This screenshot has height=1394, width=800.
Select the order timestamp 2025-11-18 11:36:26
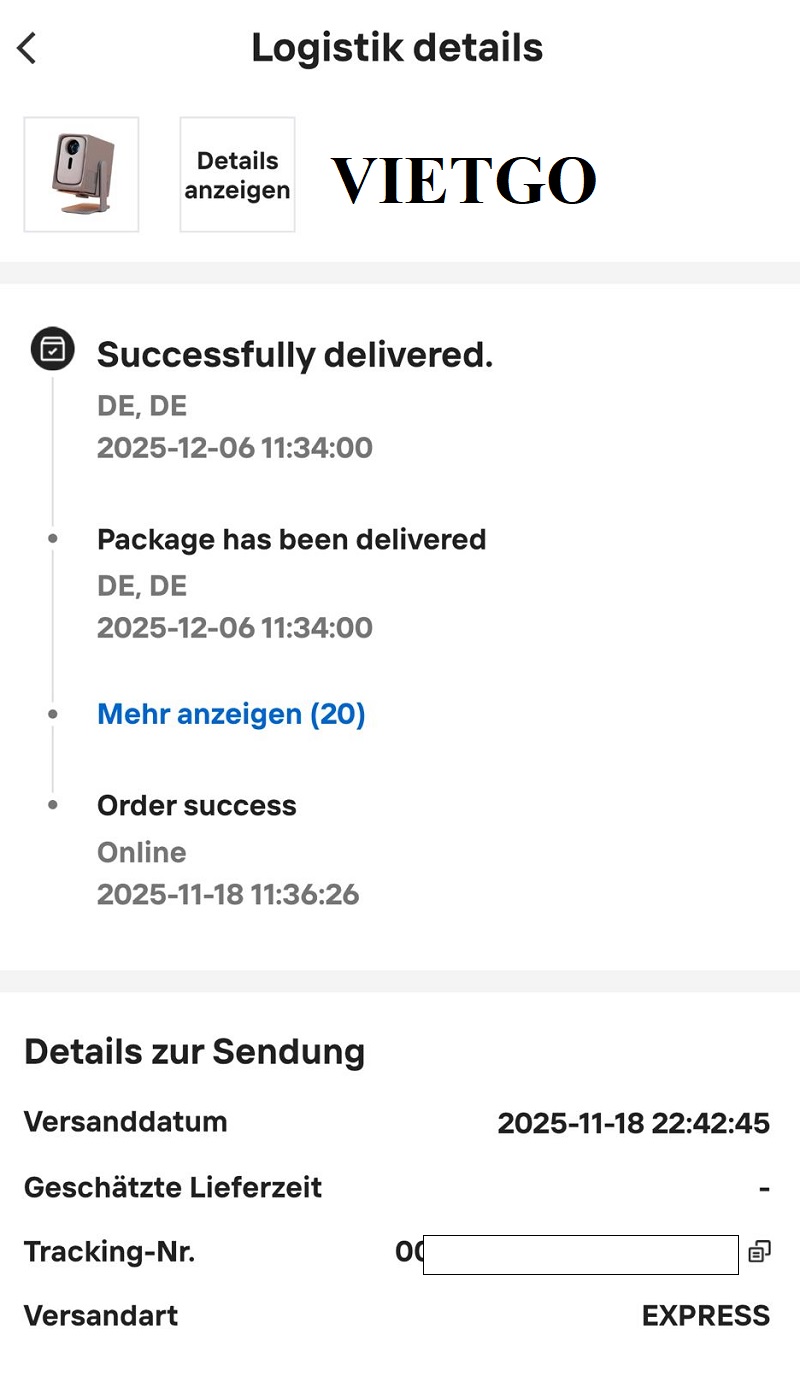click(228, 894)
